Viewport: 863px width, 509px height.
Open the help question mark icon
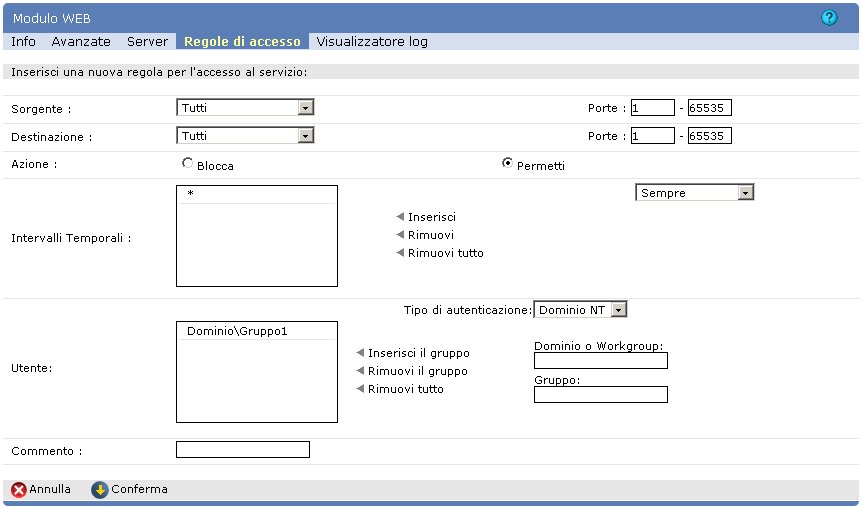coord(829,18)
